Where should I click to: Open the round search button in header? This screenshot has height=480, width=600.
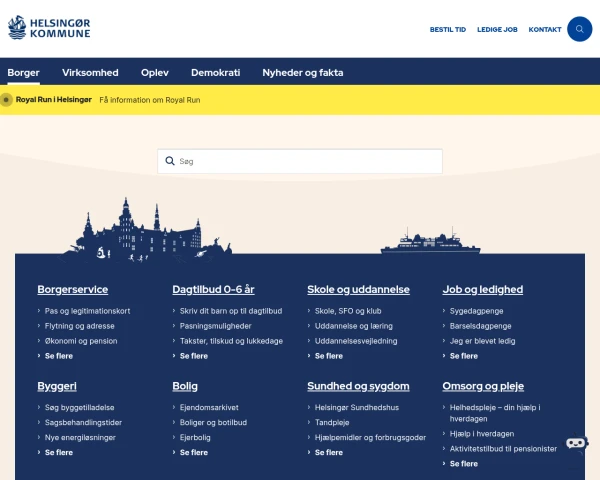point(580,29)
